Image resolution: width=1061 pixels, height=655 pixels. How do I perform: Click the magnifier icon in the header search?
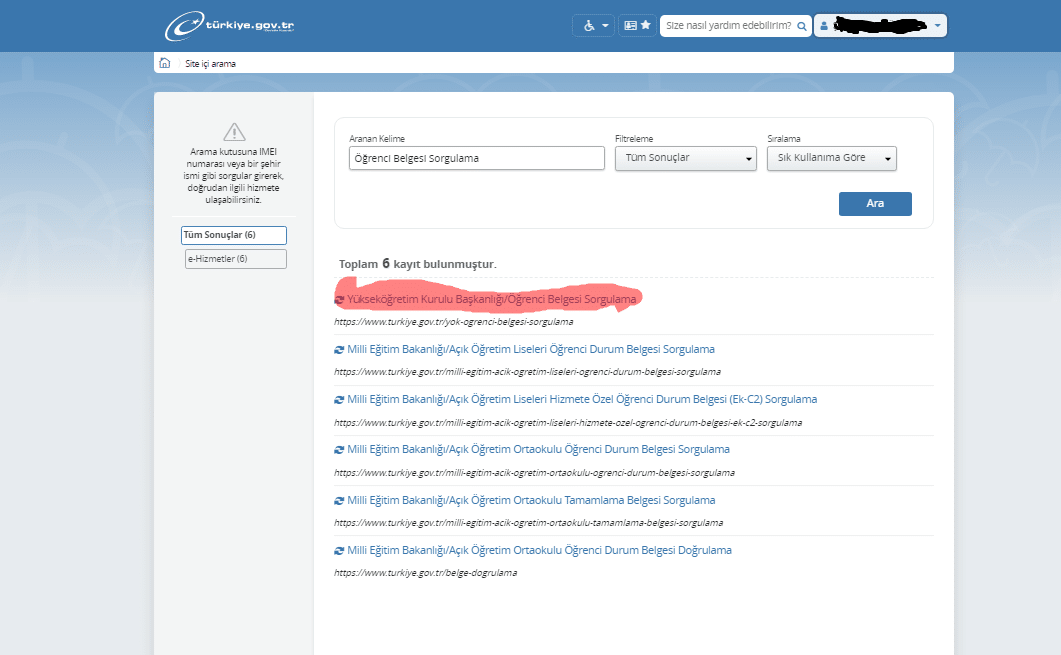pos(802,26)
